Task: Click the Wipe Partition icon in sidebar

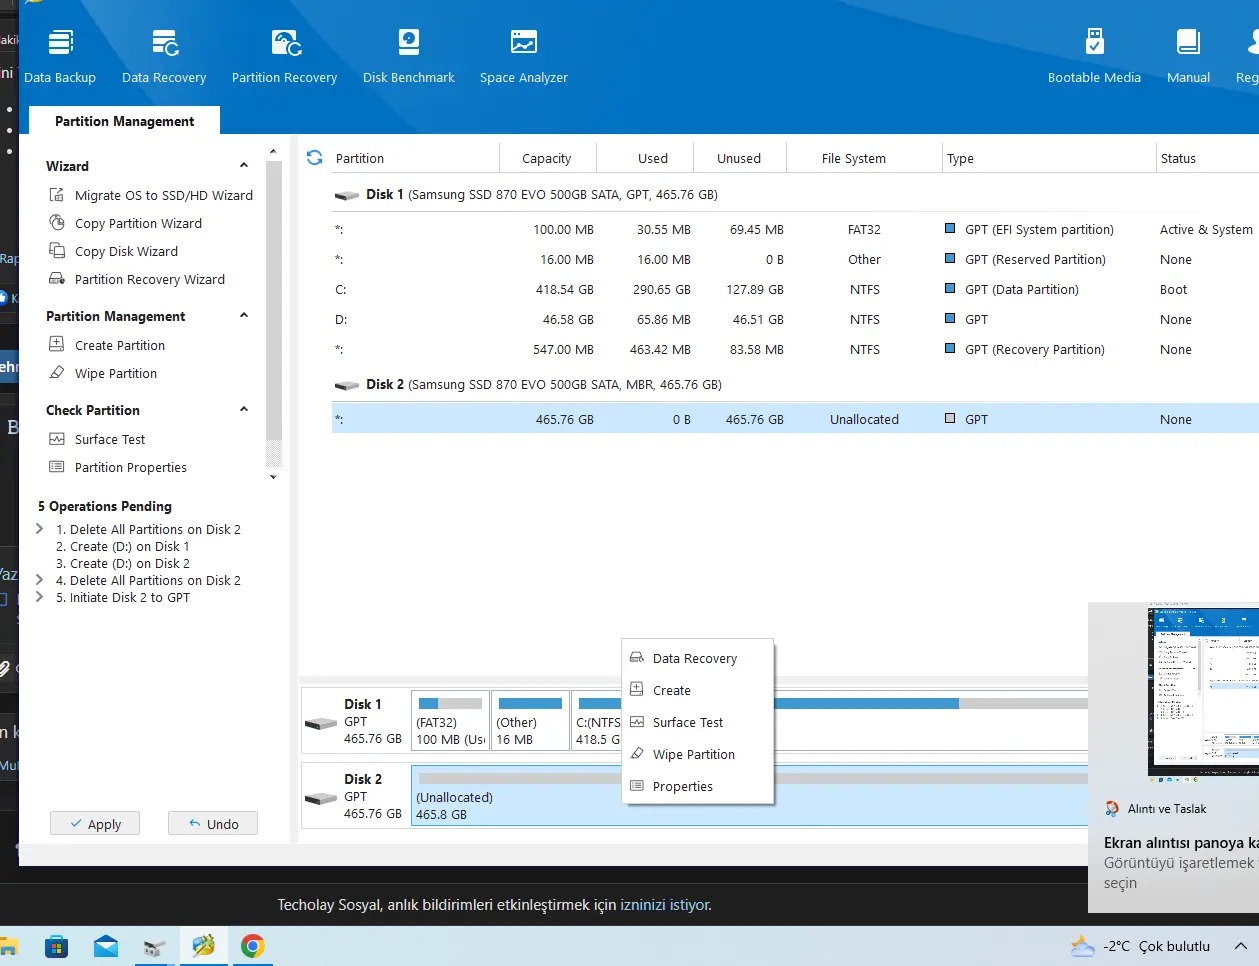Action: point(57,373)
